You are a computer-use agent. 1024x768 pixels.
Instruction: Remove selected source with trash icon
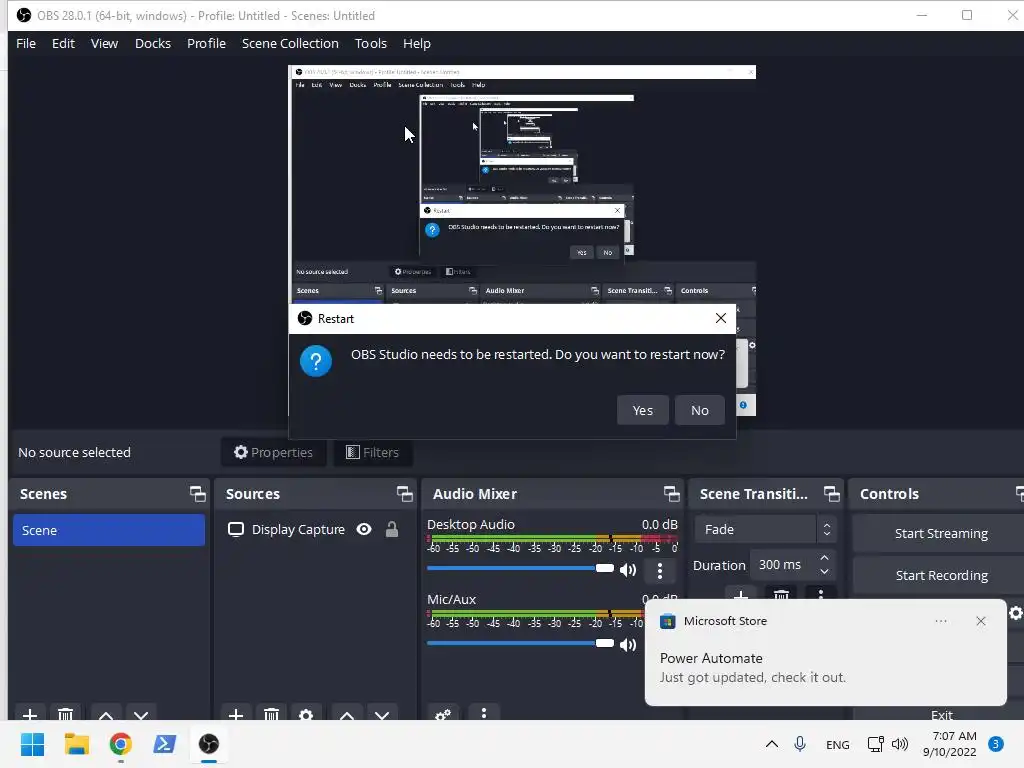(x=272, y=714)
